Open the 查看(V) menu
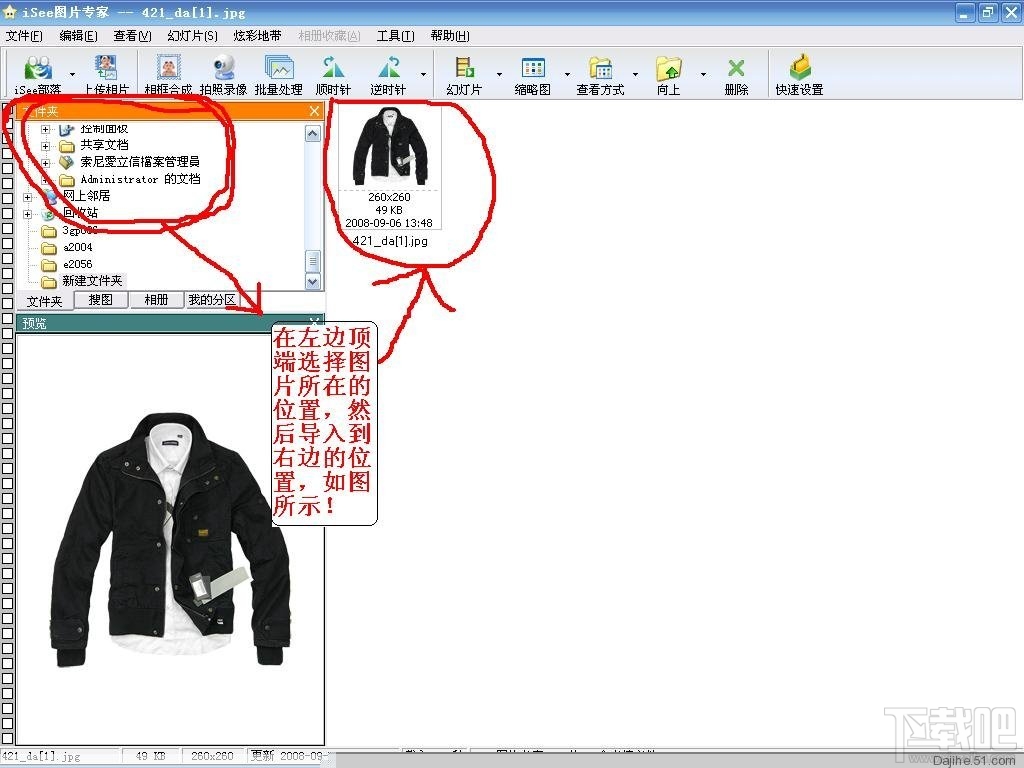This screenshot has height=768, width=1024. click(133, 35)
